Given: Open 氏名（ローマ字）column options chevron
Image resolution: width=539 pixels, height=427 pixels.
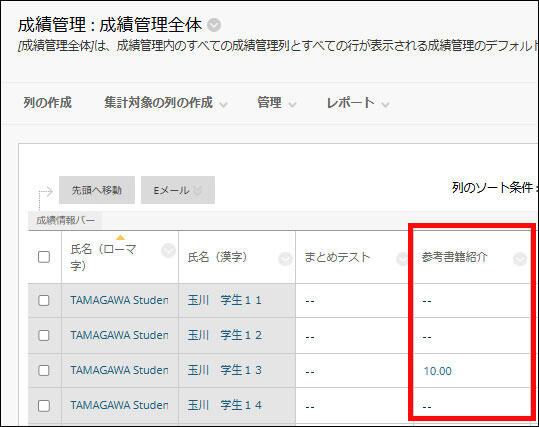Looking at the screenshot, I should click(x=168, y=250).
